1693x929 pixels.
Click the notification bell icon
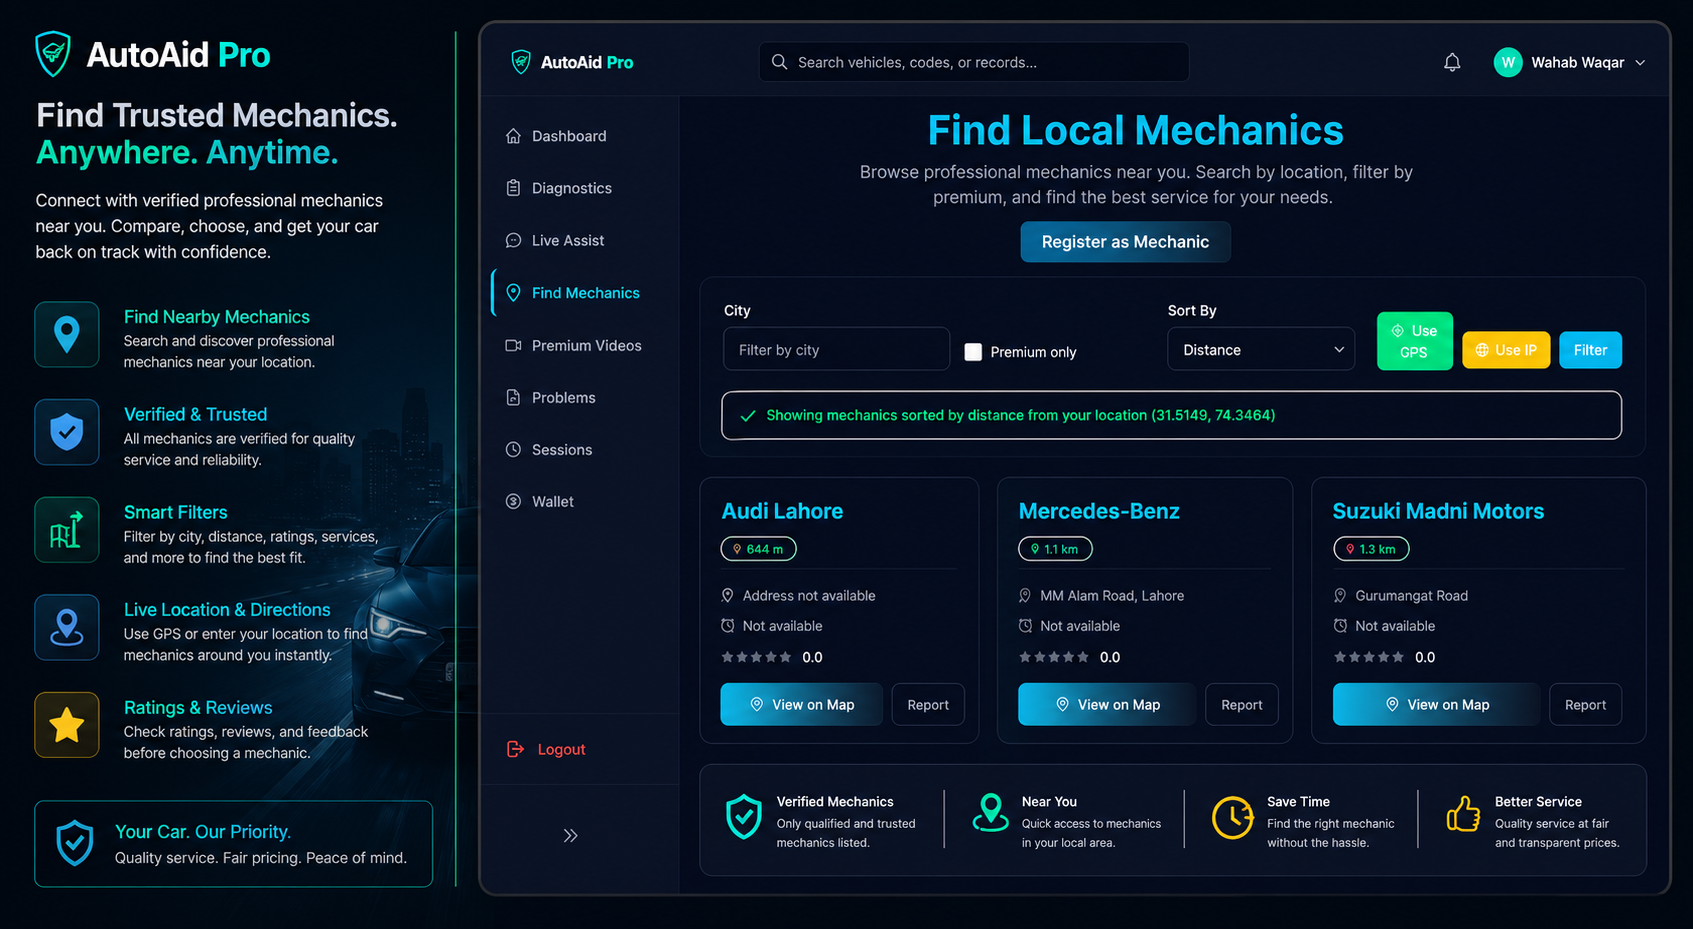click(1452, 63)
